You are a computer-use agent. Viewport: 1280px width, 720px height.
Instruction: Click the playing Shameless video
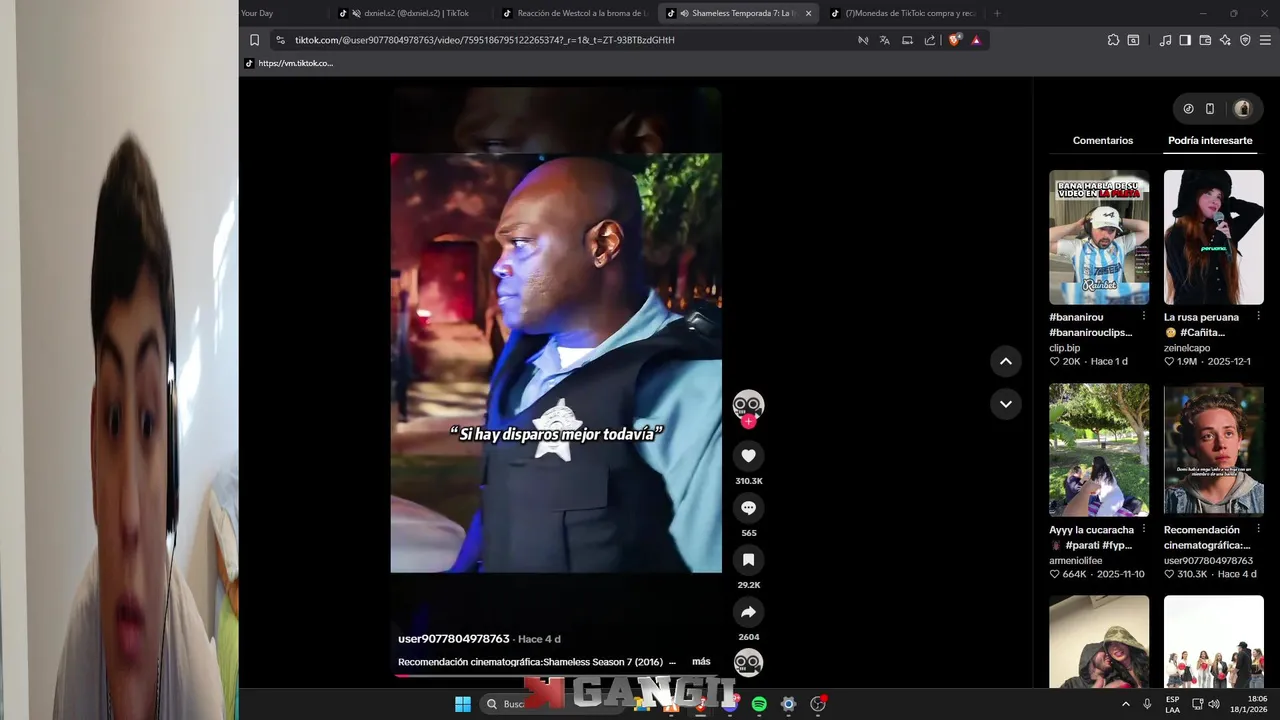(556, 362)
